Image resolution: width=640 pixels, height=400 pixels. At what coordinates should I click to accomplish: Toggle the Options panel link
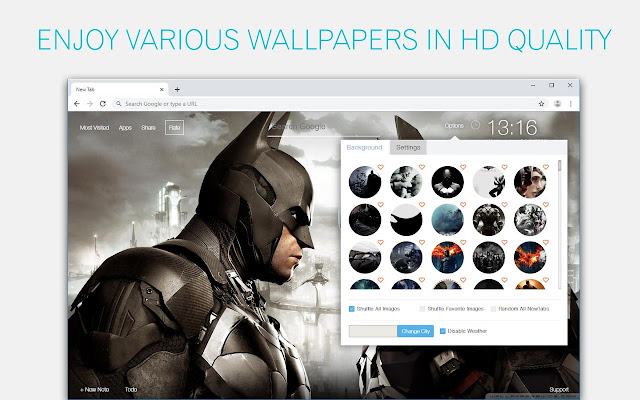click(454, 125)
